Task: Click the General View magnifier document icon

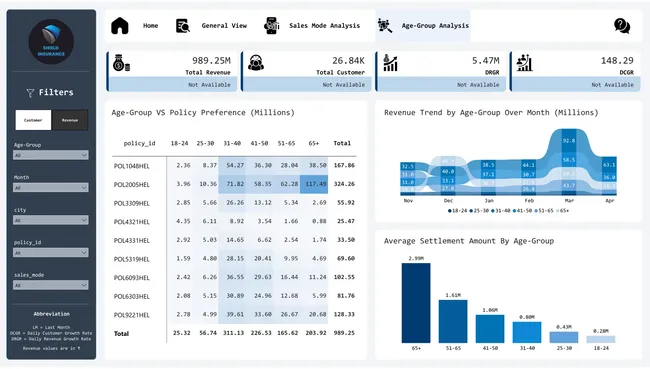Action: [x=183, y=26]
